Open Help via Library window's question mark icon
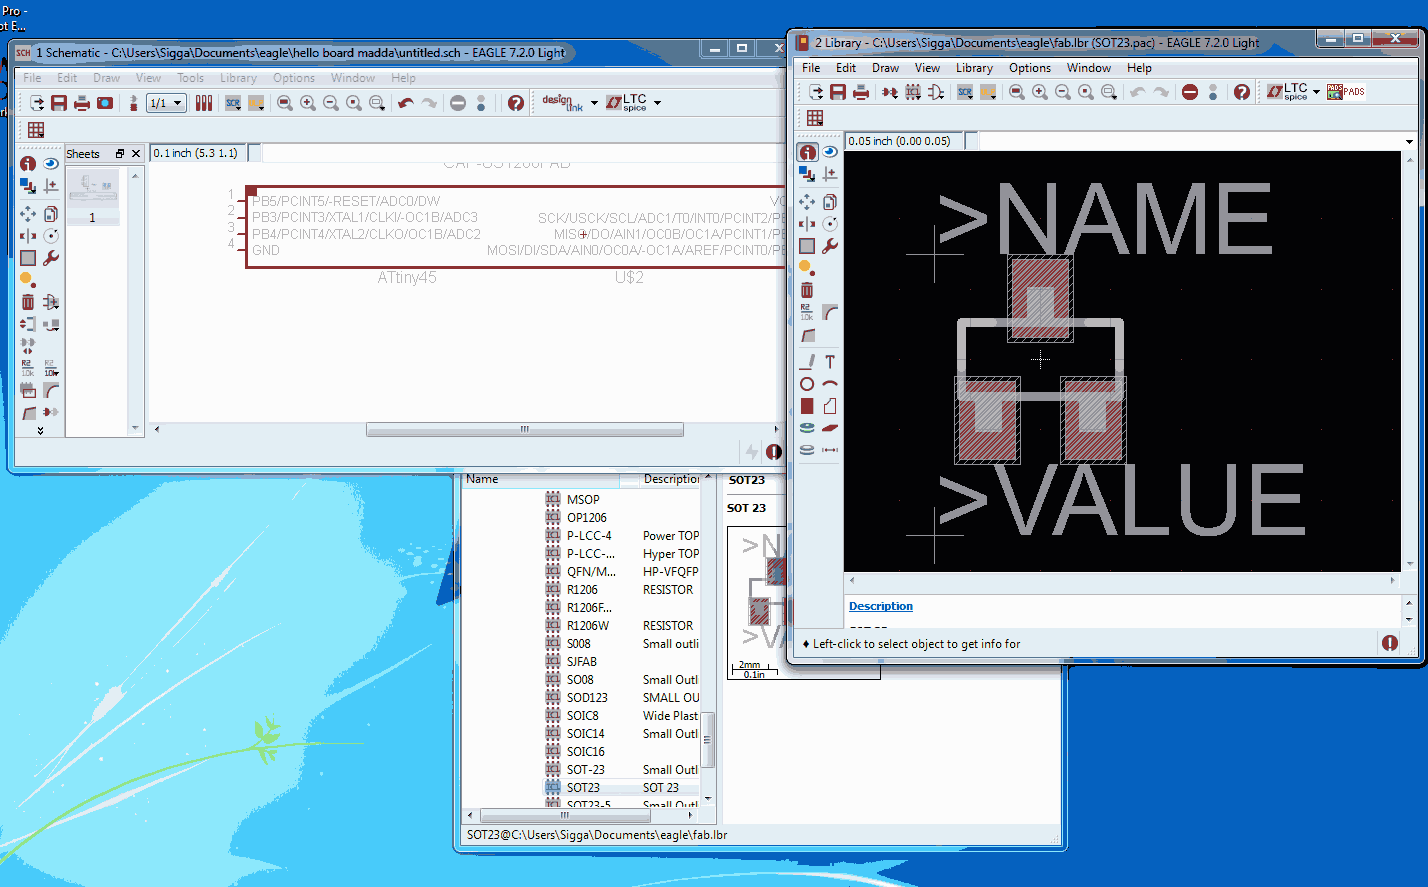The height and width of the screenshot is (887, 1428). coord(1242,92)
